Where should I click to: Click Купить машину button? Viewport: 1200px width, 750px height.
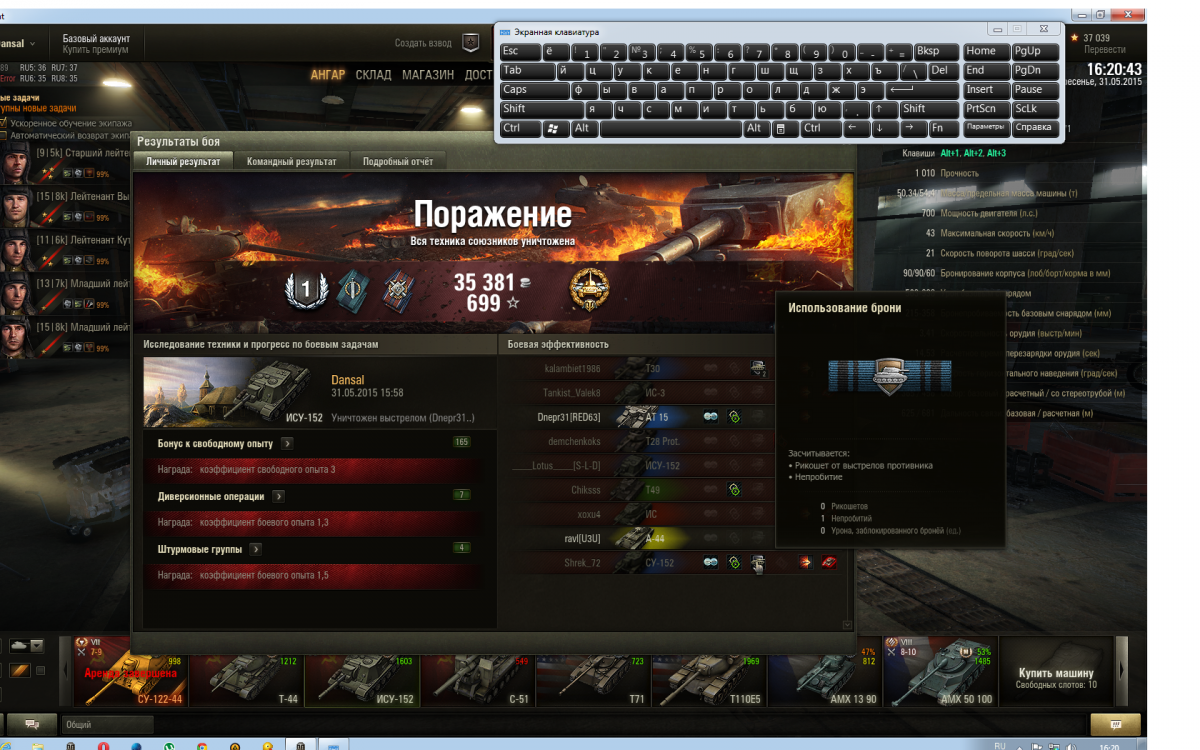tap(1055, 673)
